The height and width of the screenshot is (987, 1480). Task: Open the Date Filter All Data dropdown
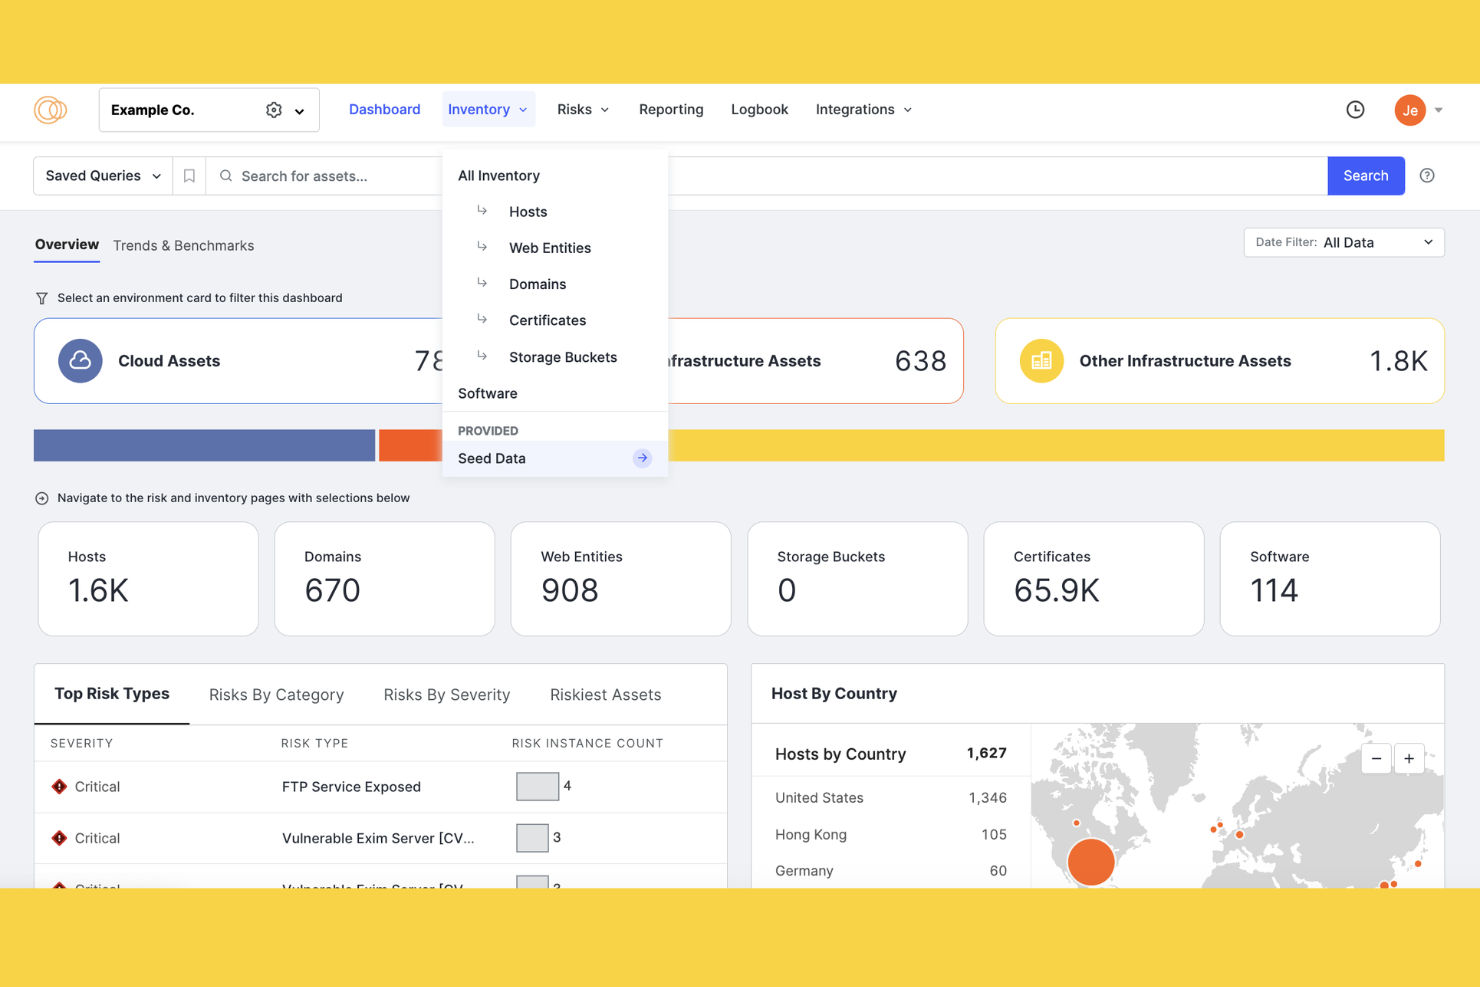click(x=1343, y=242)
